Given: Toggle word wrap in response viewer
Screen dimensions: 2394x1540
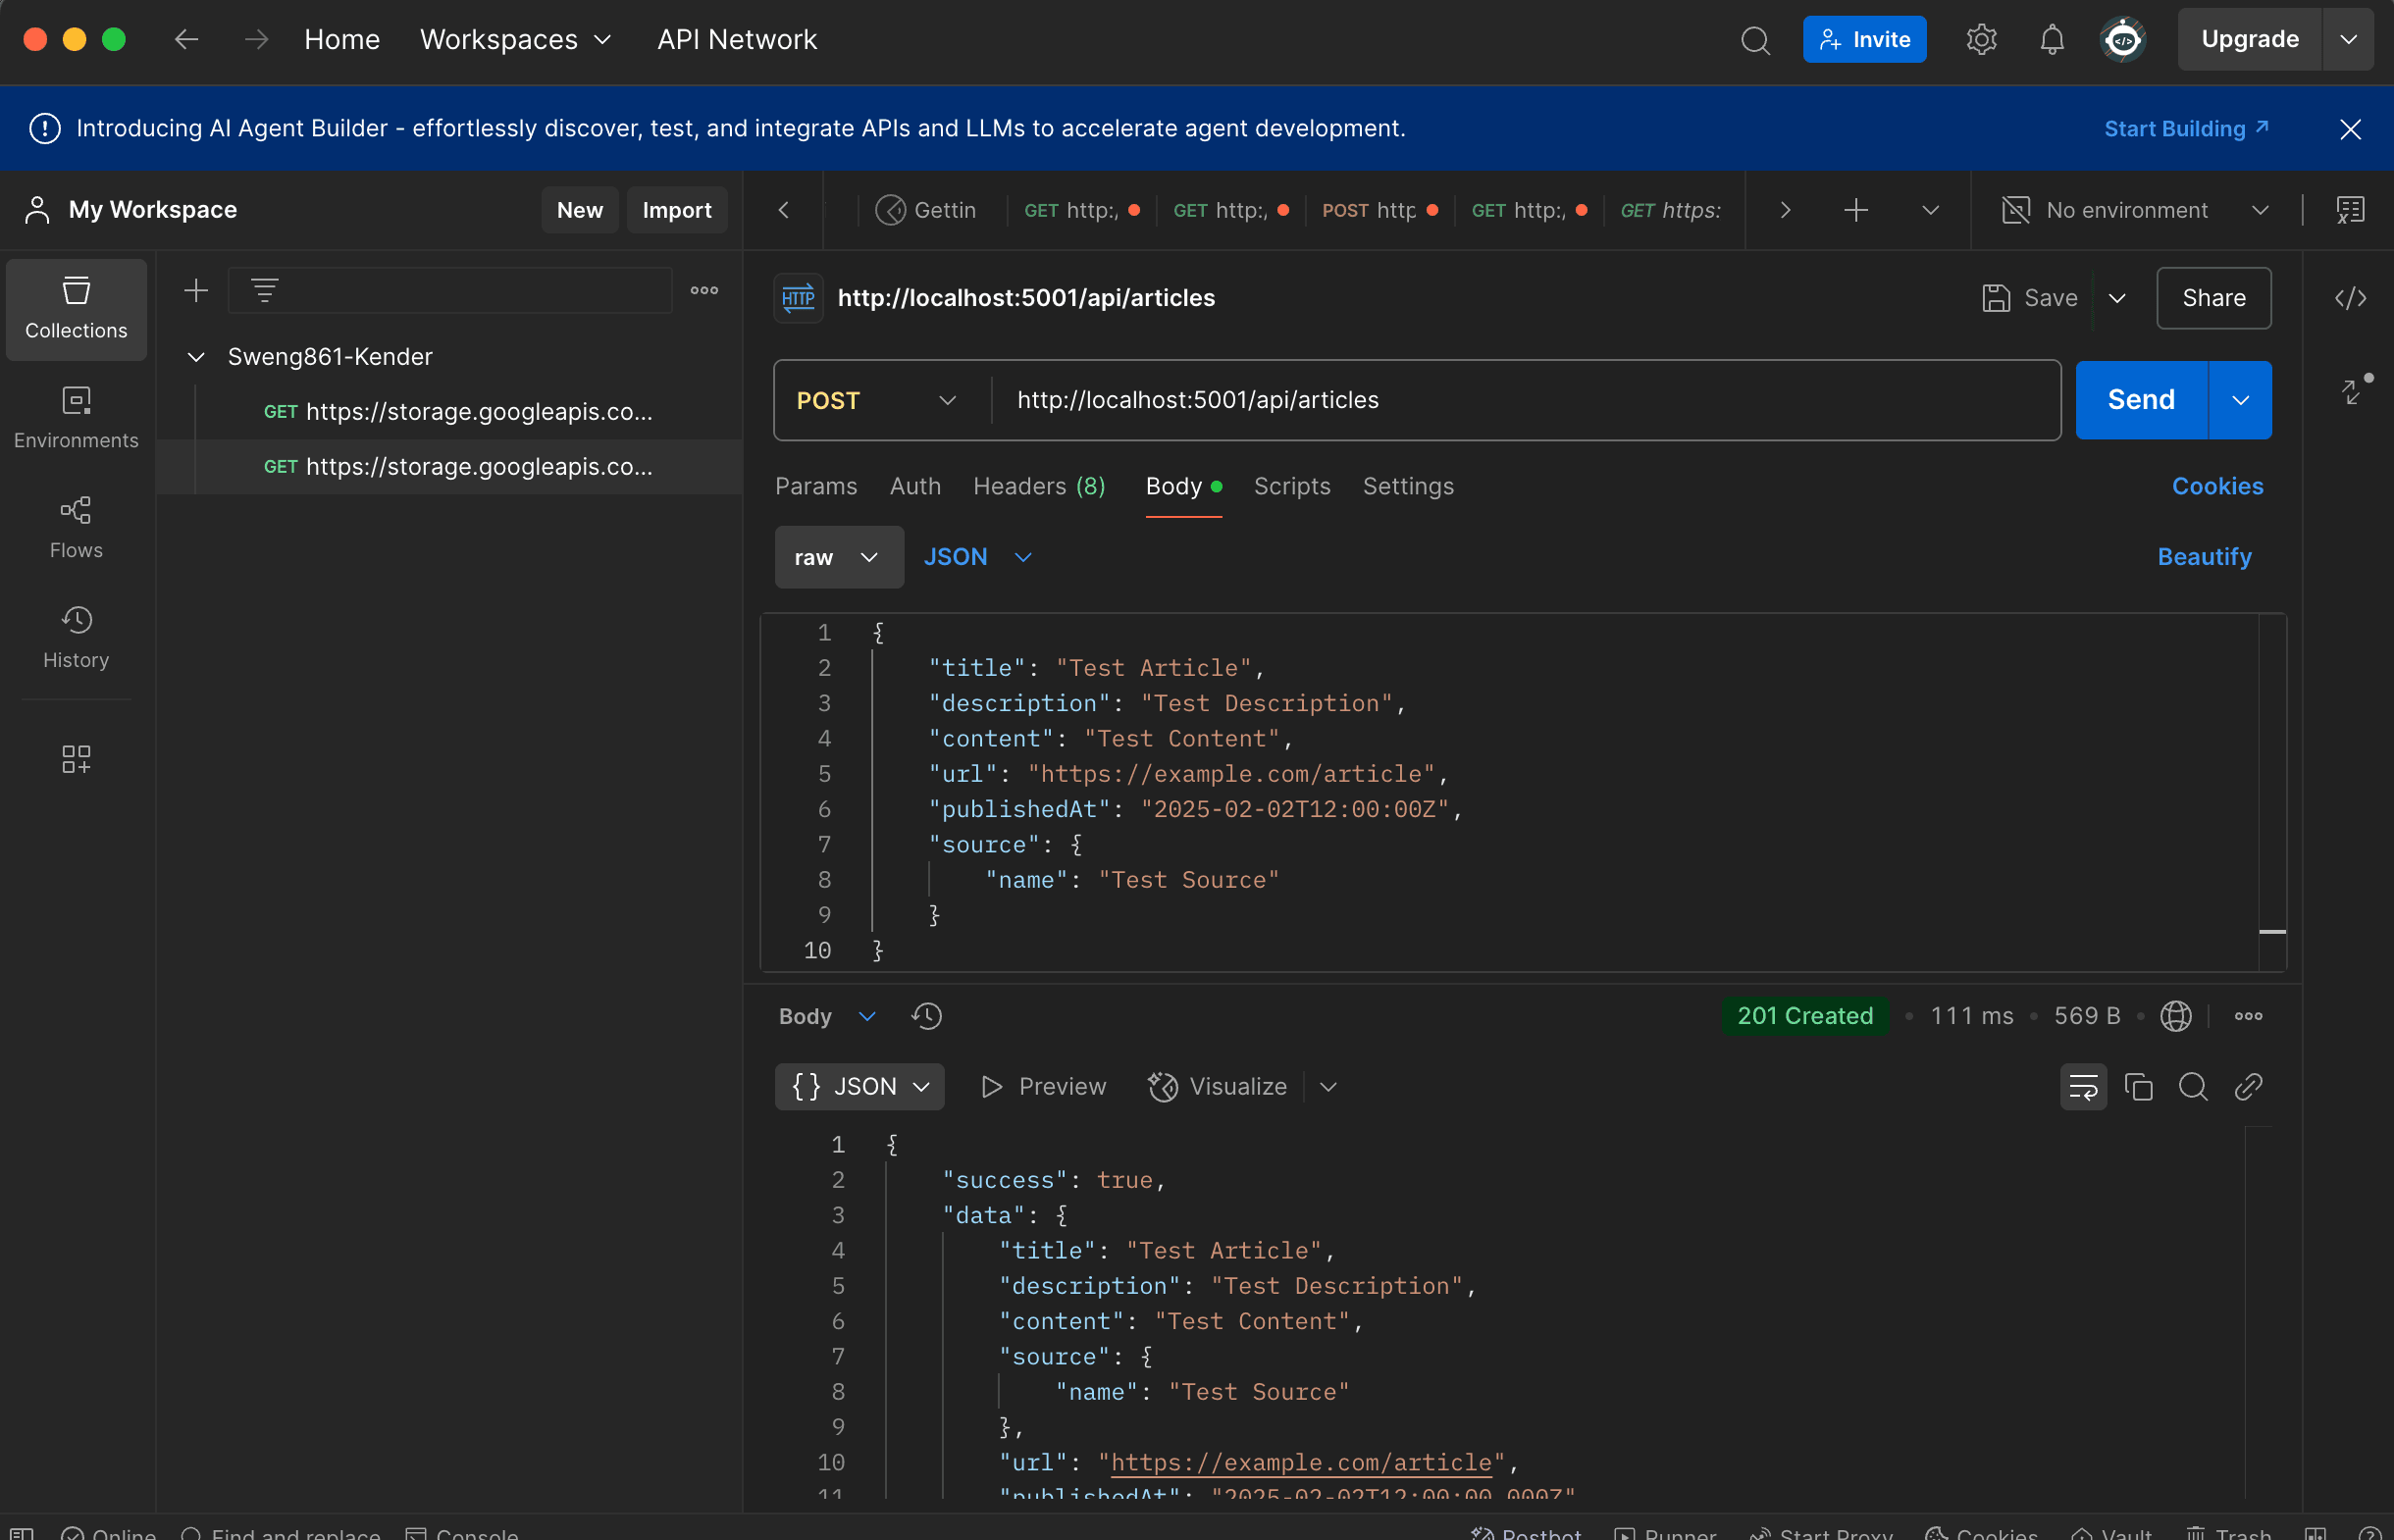Looking at the screenshot, I should coord(2083,1086).
